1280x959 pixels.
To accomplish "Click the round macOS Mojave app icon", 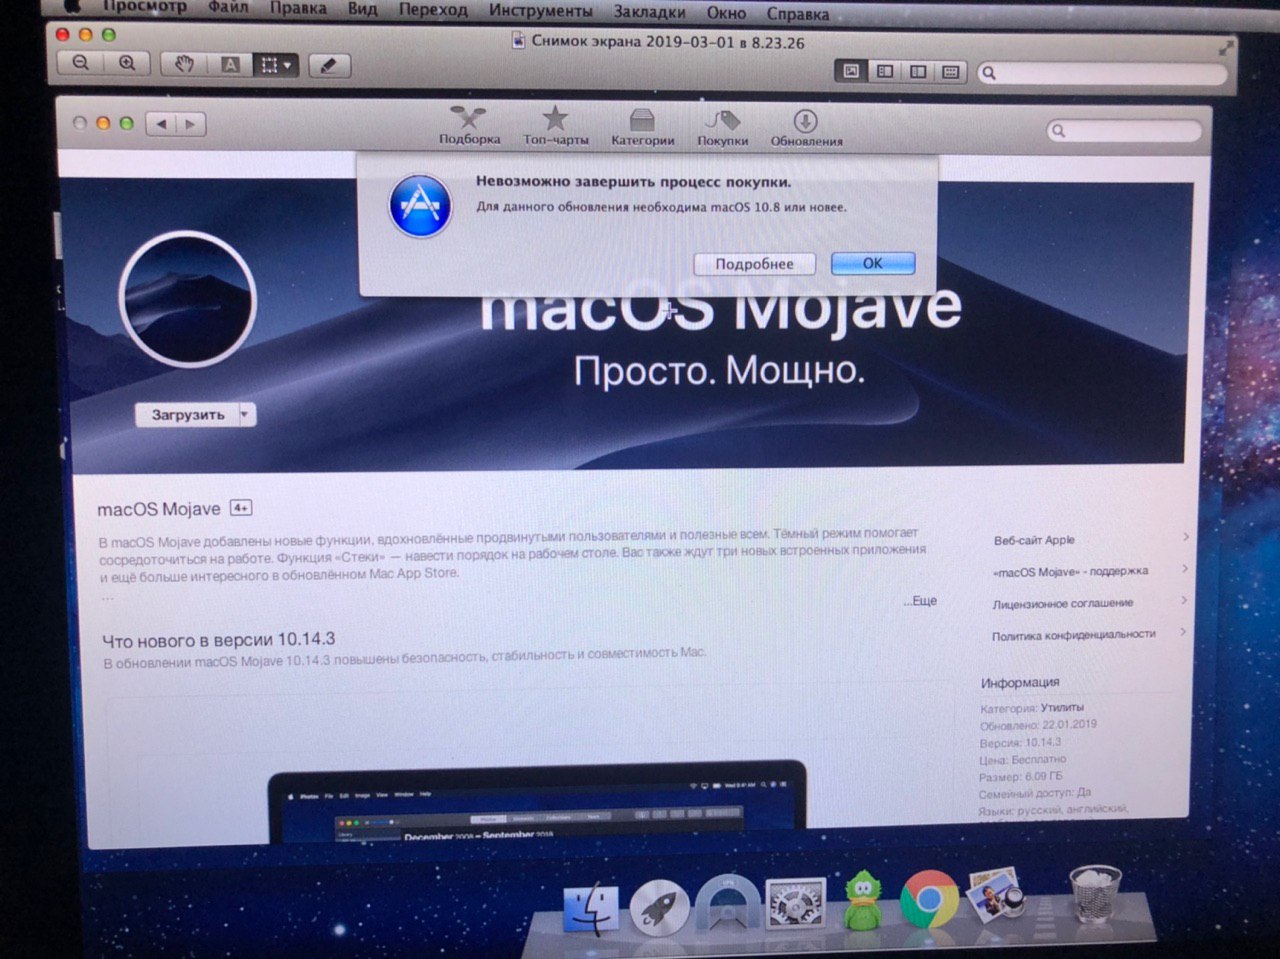I will 188,301.
